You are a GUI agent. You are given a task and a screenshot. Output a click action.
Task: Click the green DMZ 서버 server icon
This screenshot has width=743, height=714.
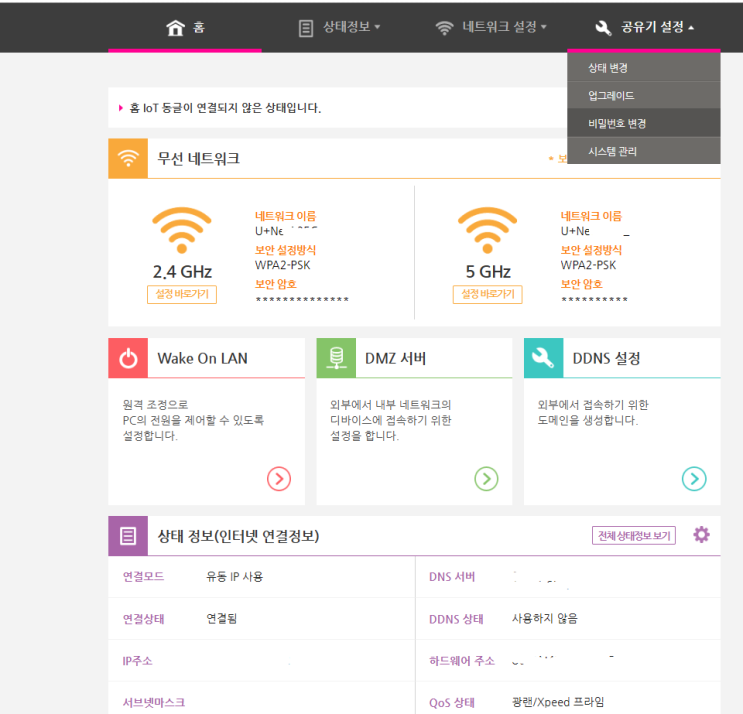(336, 358)
